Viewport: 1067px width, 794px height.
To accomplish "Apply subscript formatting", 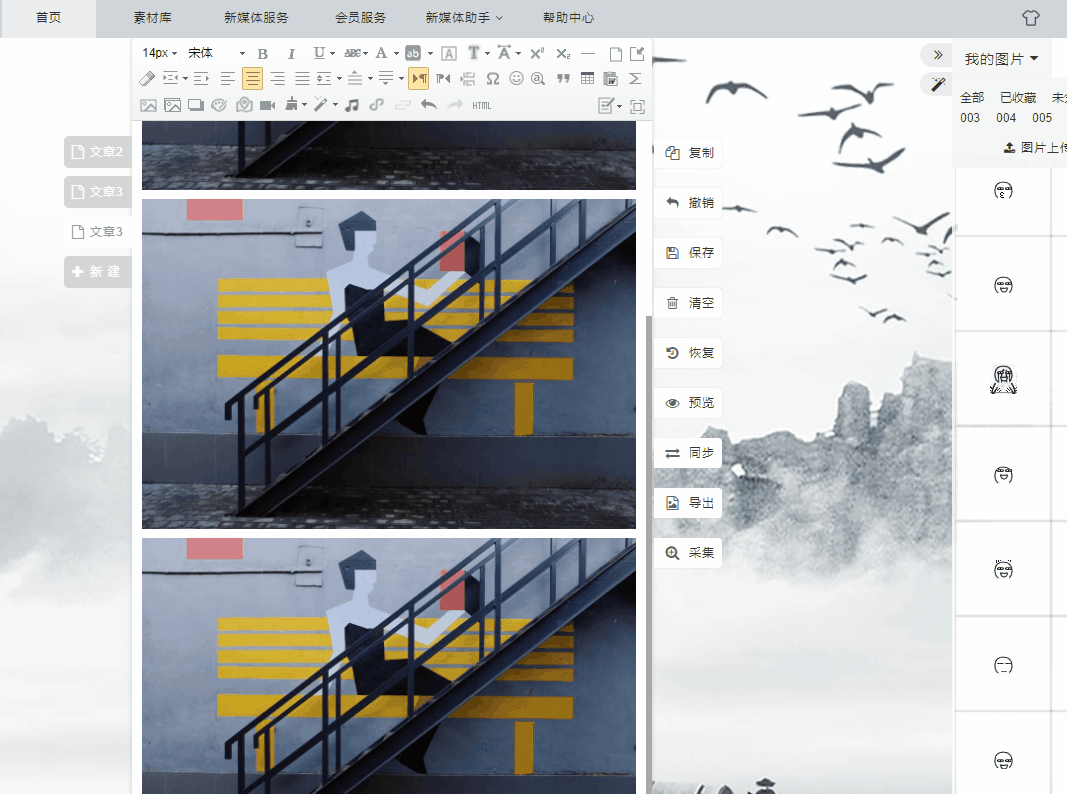I will [563, 54].
